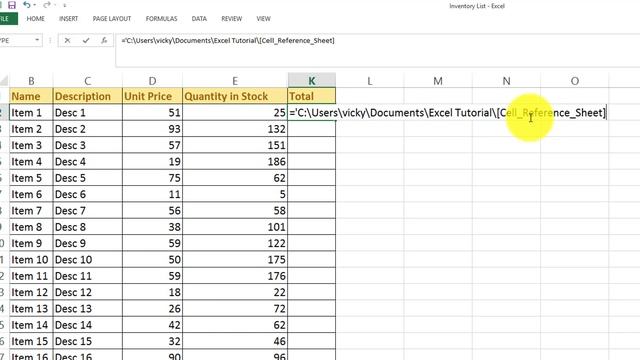Select quantity 175 for Item 10

235,260
